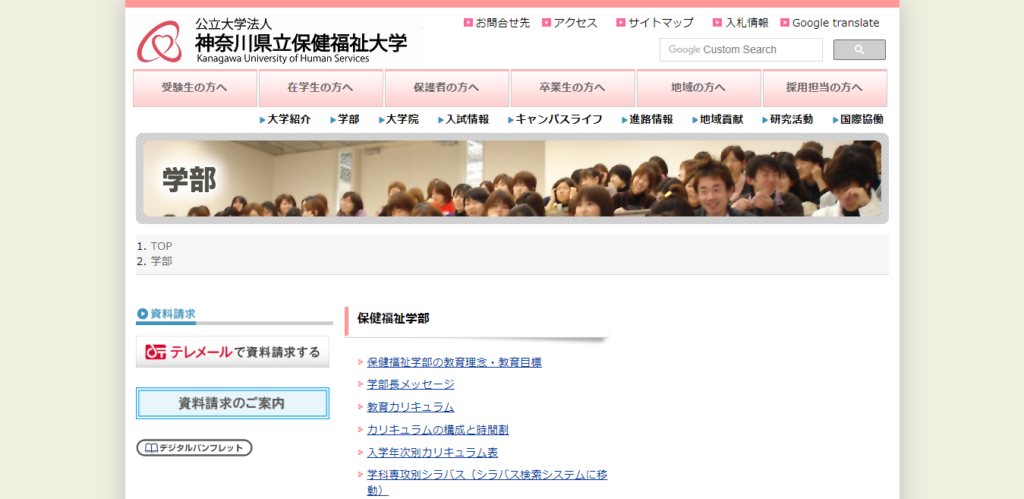The height and width of the screenshot is (499, 1024).
Task: Click the Google Custom Search field
Action: [741, 50]
